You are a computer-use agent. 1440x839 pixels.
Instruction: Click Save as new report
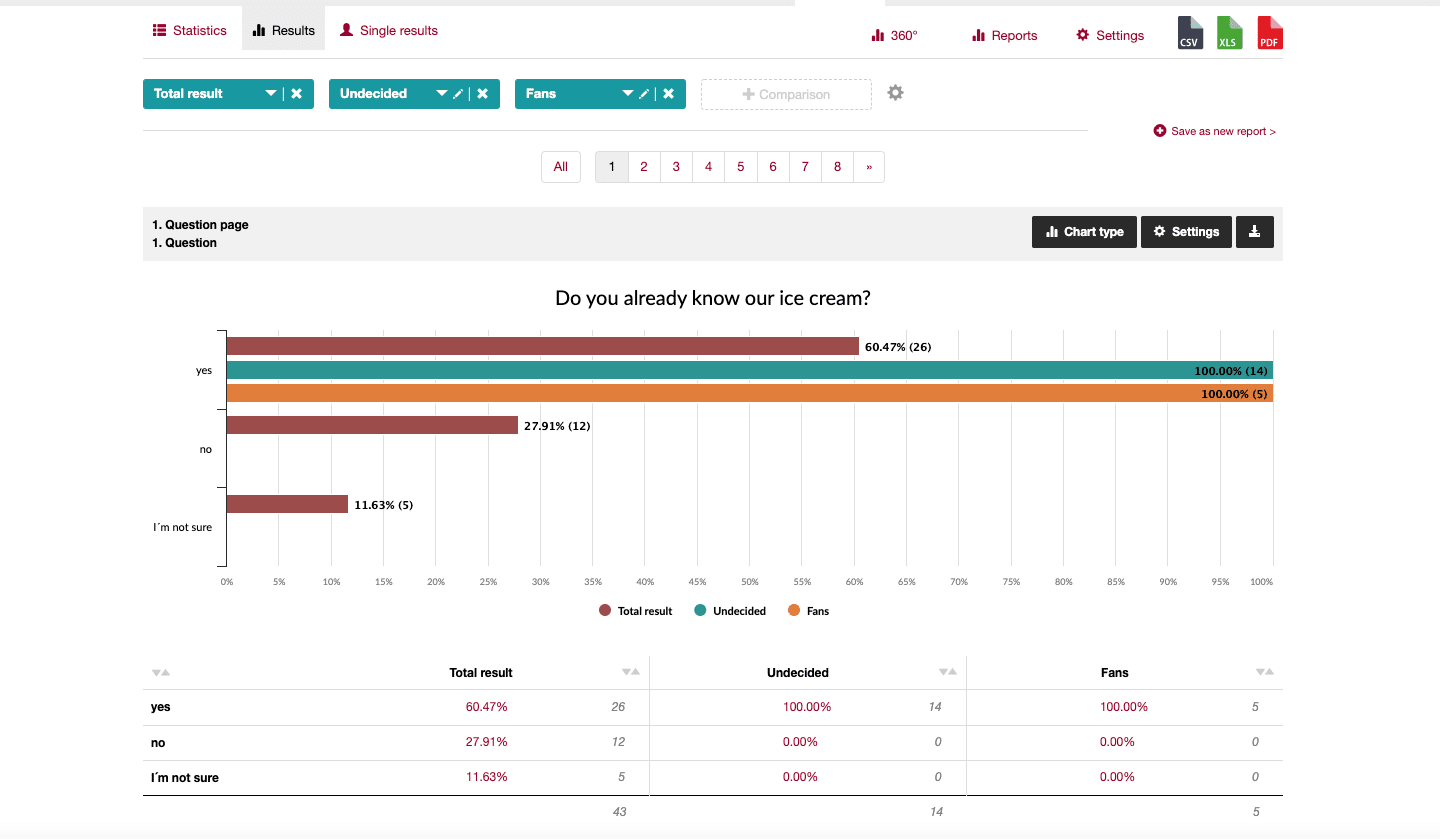[1214, 130]
